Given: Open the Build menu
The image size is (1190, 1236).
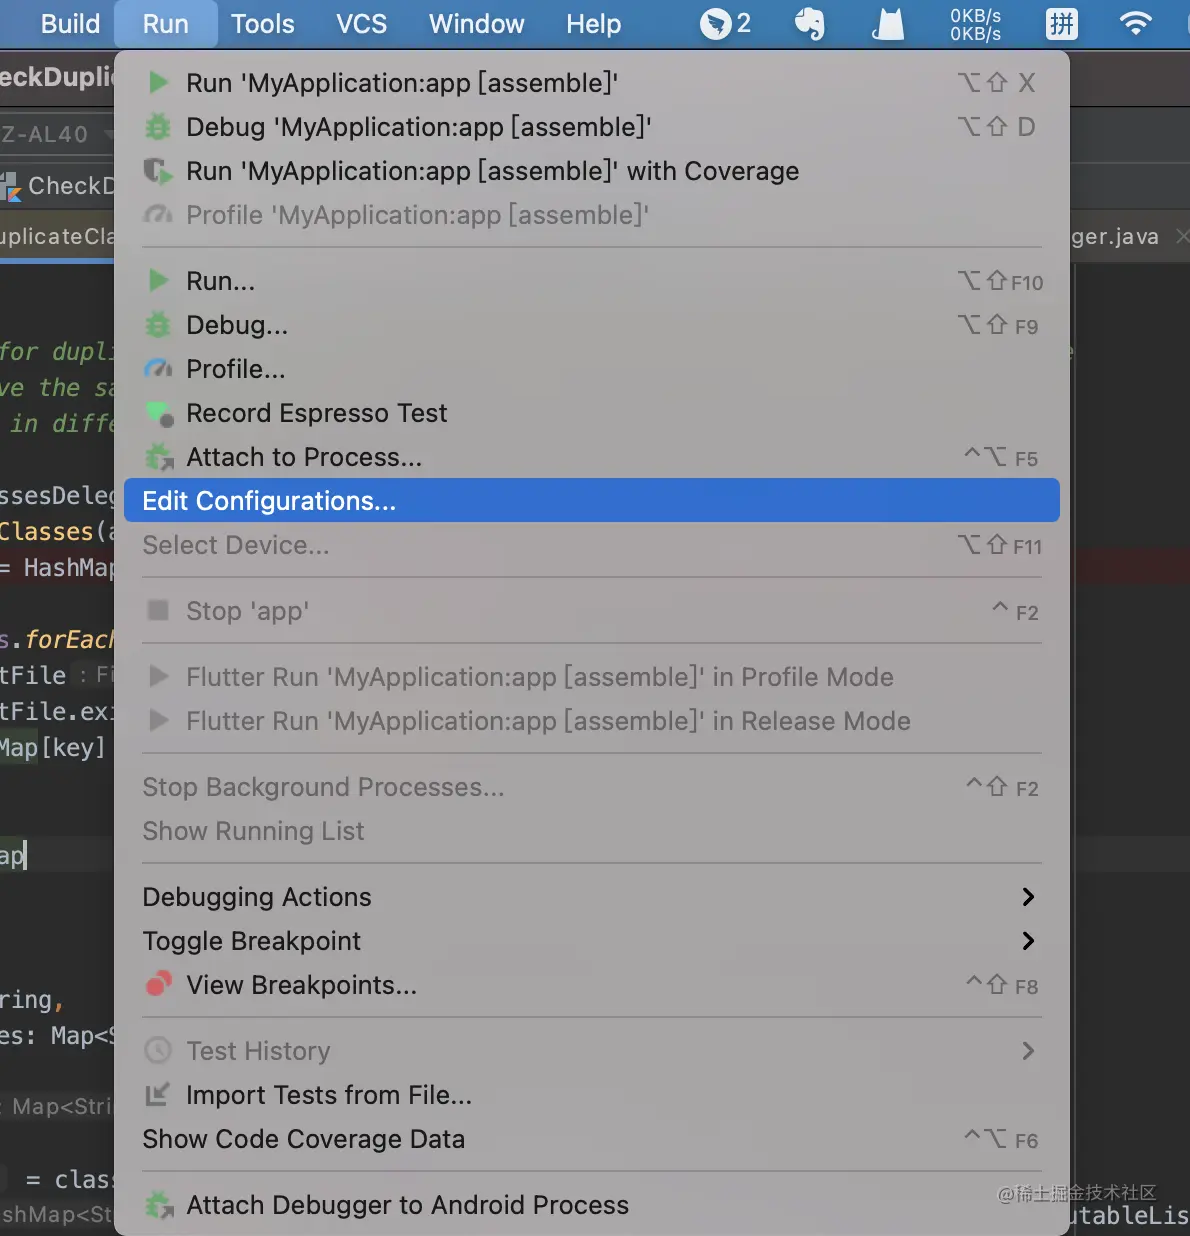Looking at the screenshot, I should [x=70, y=24].
